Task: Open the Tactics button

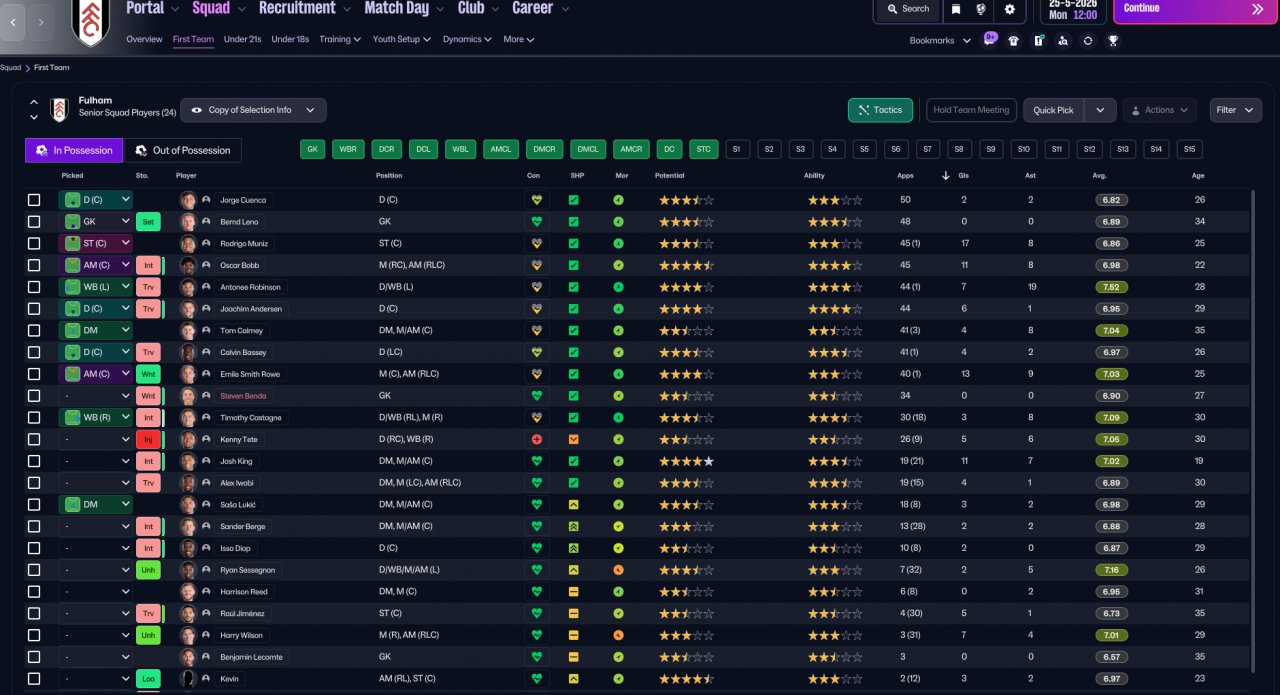Action: click(x=880, y=110)
